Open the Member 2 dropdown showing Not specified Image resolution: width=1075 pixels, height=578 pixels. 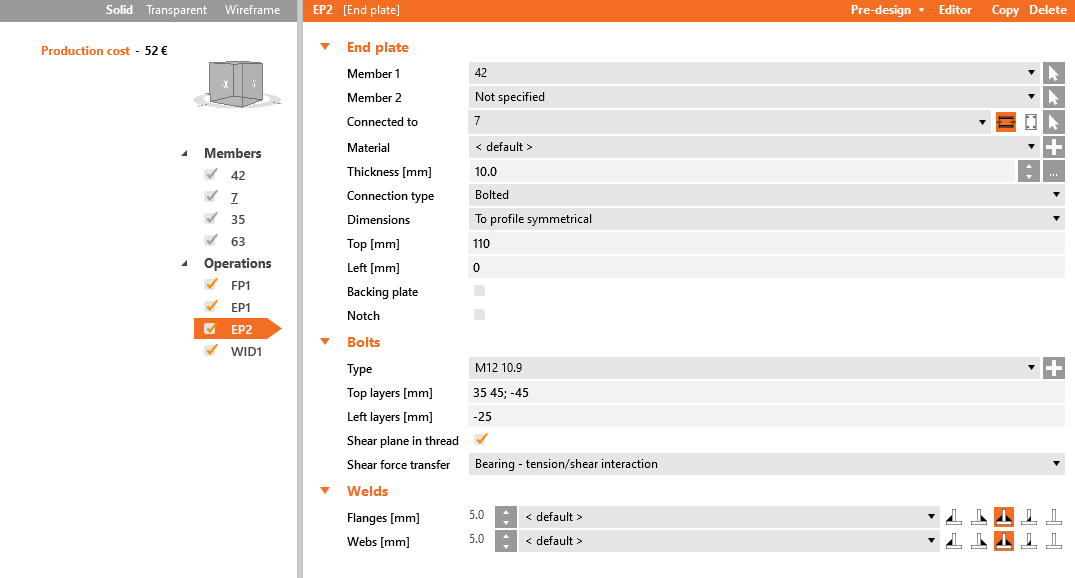click(x=754, y=97)
